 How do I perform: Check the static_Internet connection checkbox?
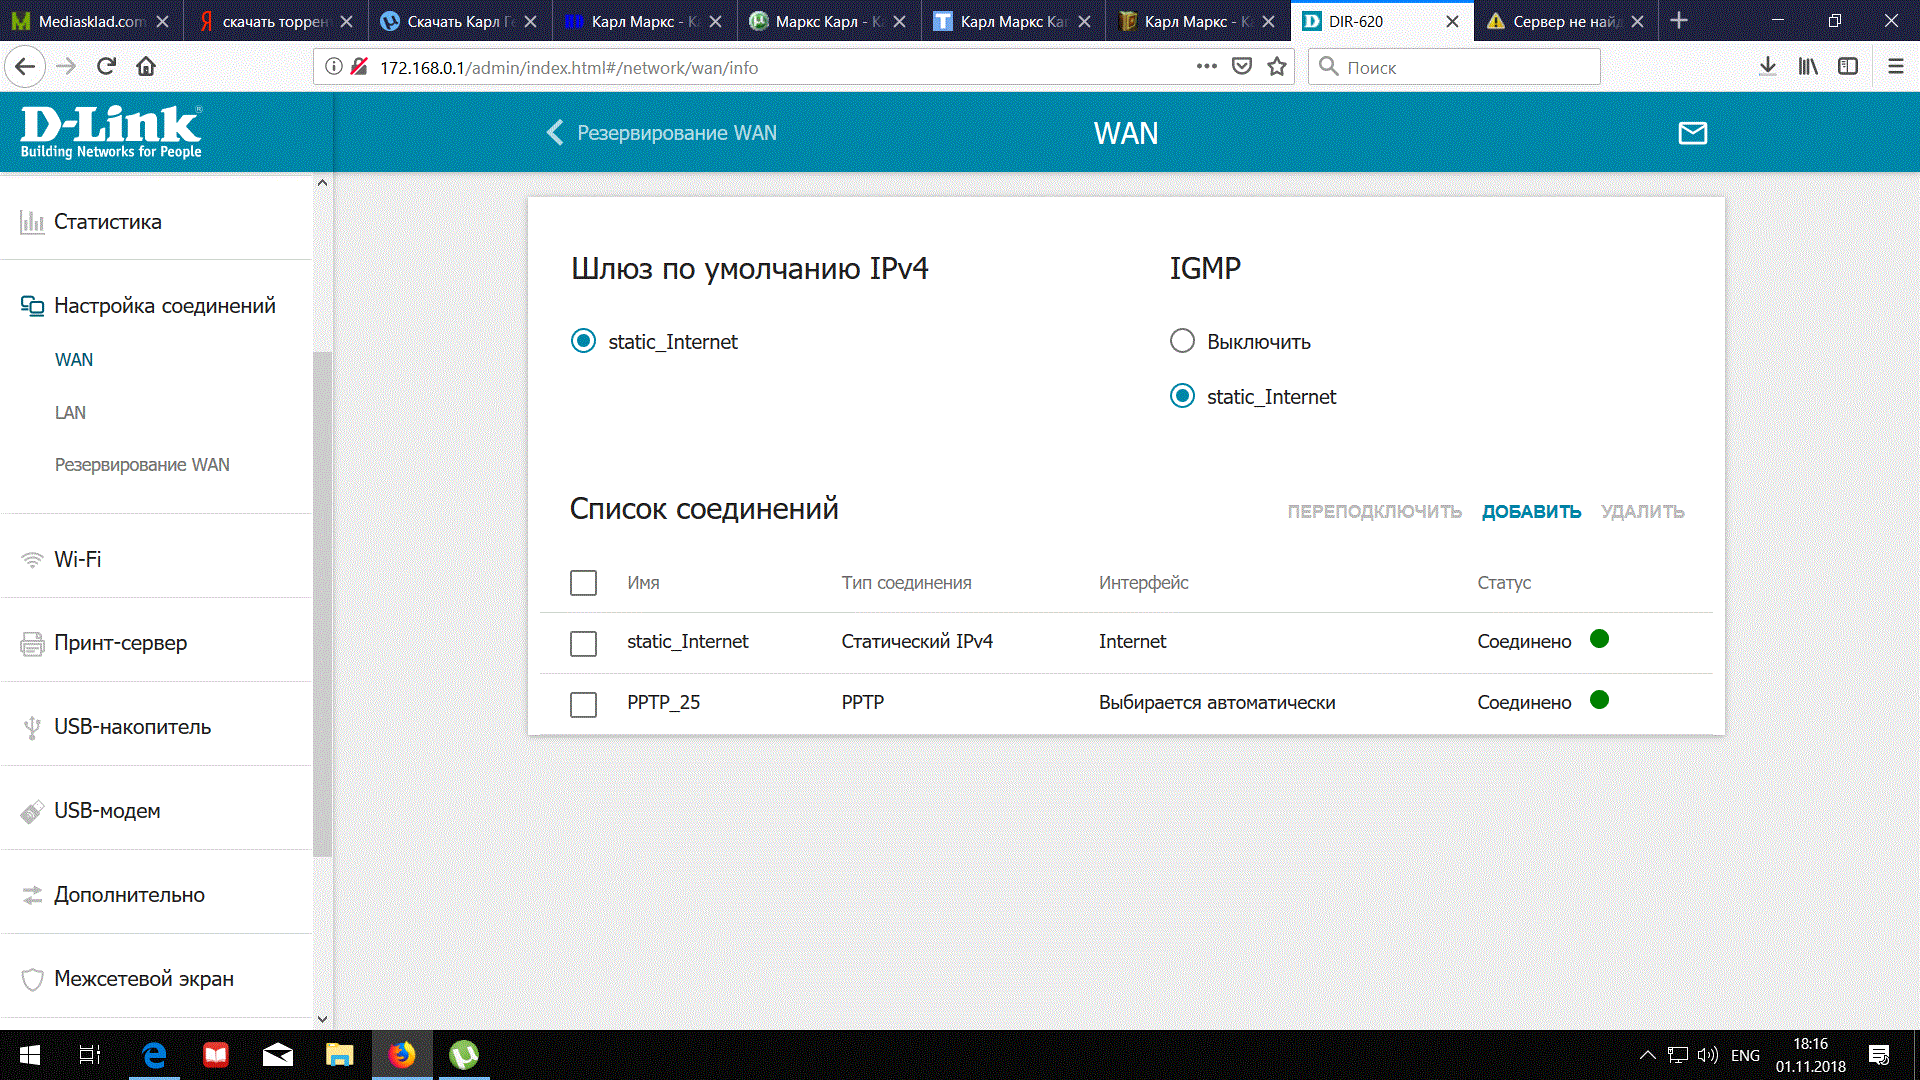coord(583,643)
